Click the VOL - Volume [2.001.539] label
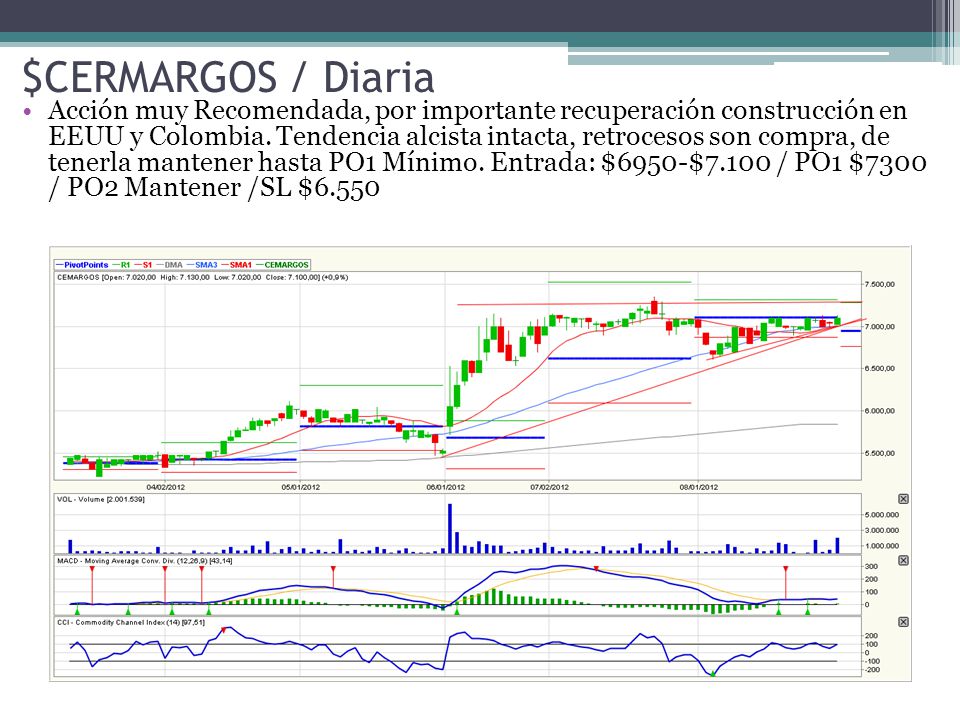Screen dimensions: 960x720 (x=101, y=500)
